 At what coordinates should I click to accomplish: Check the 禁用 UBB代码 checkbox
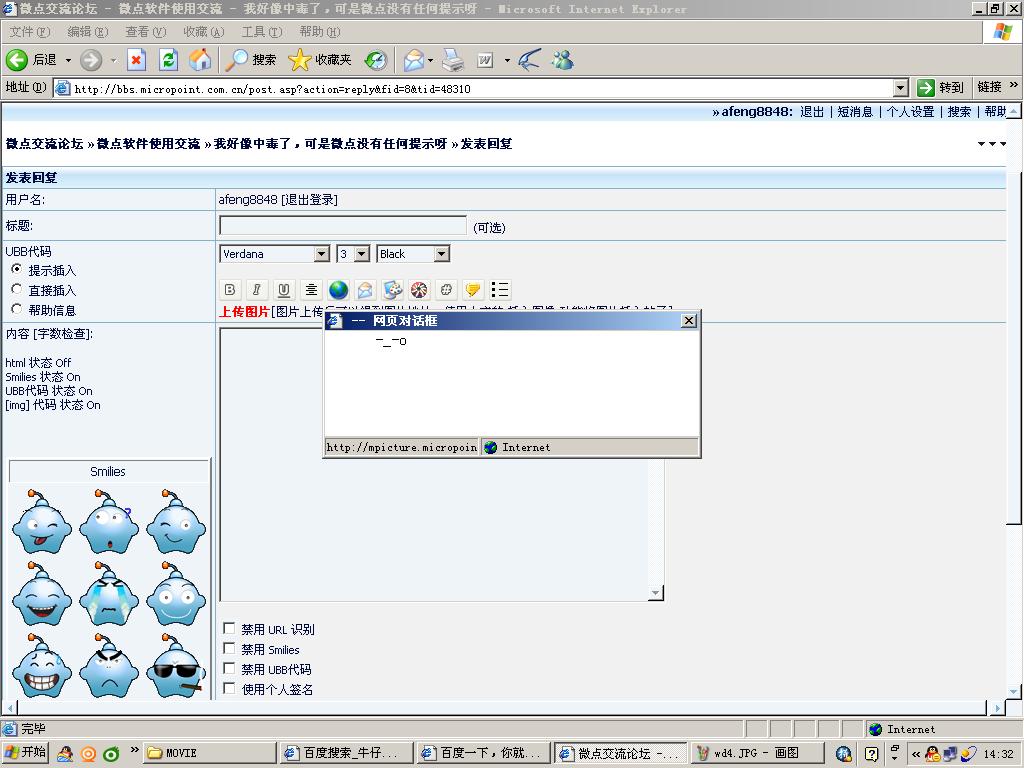pyautogui.click(x=229, y=668)
